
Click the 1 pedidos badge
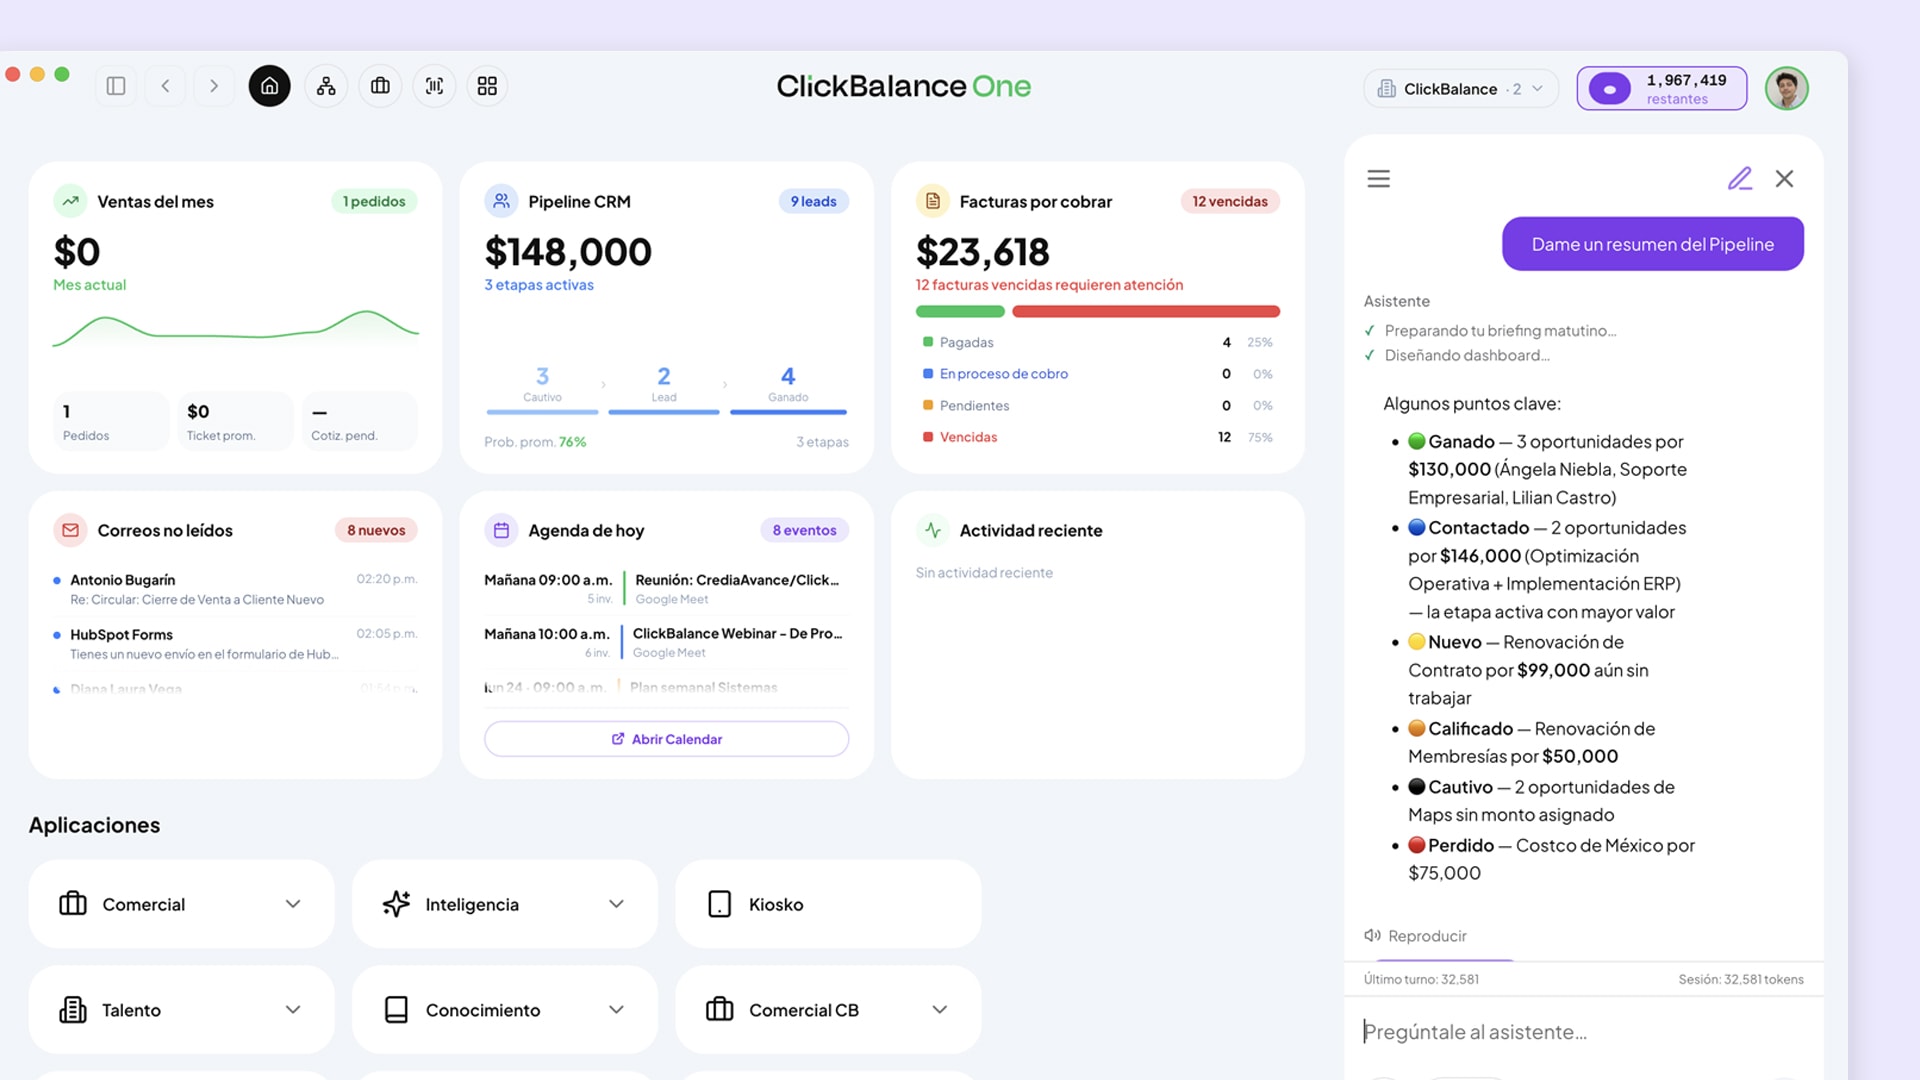(x=374, y=202)
